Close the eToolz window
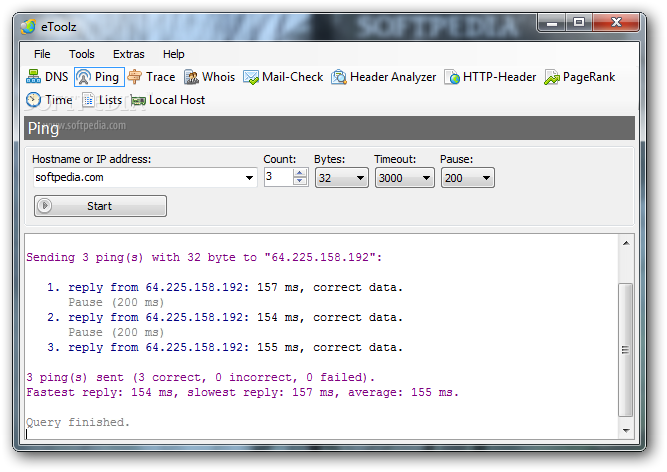Image resolution: width=667 pixels, height=472 pixels. tap(616, 23)
